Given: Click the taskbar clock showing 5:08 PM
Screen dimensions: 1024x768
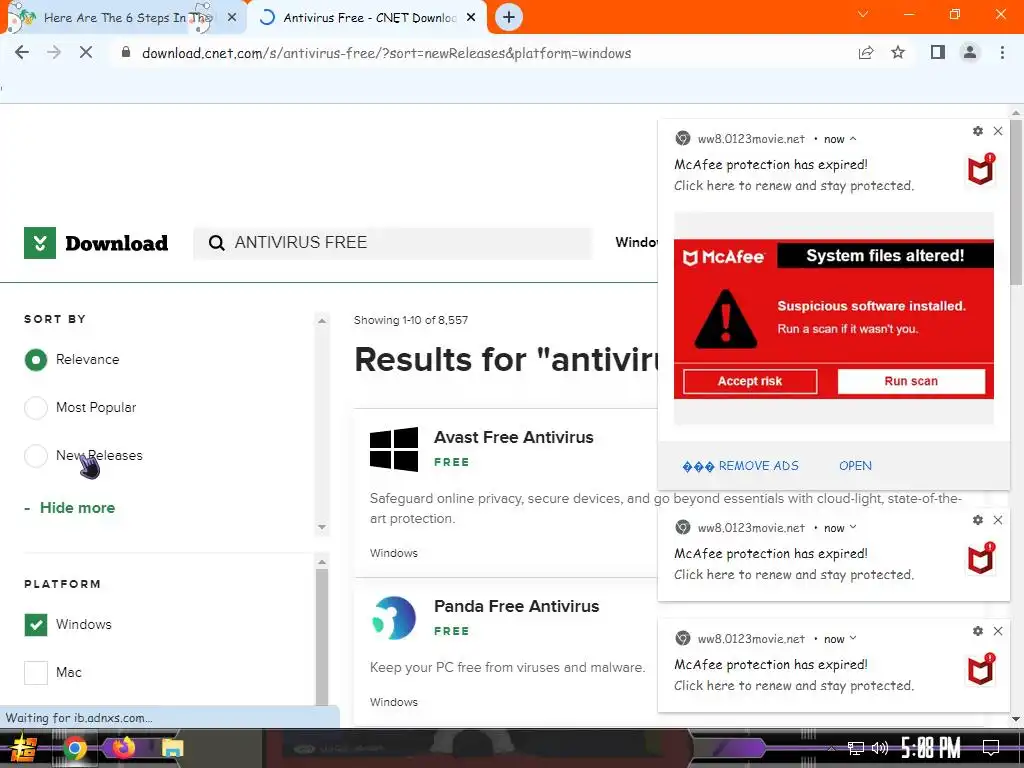Looking at the screenshot, I should [931, 748].
